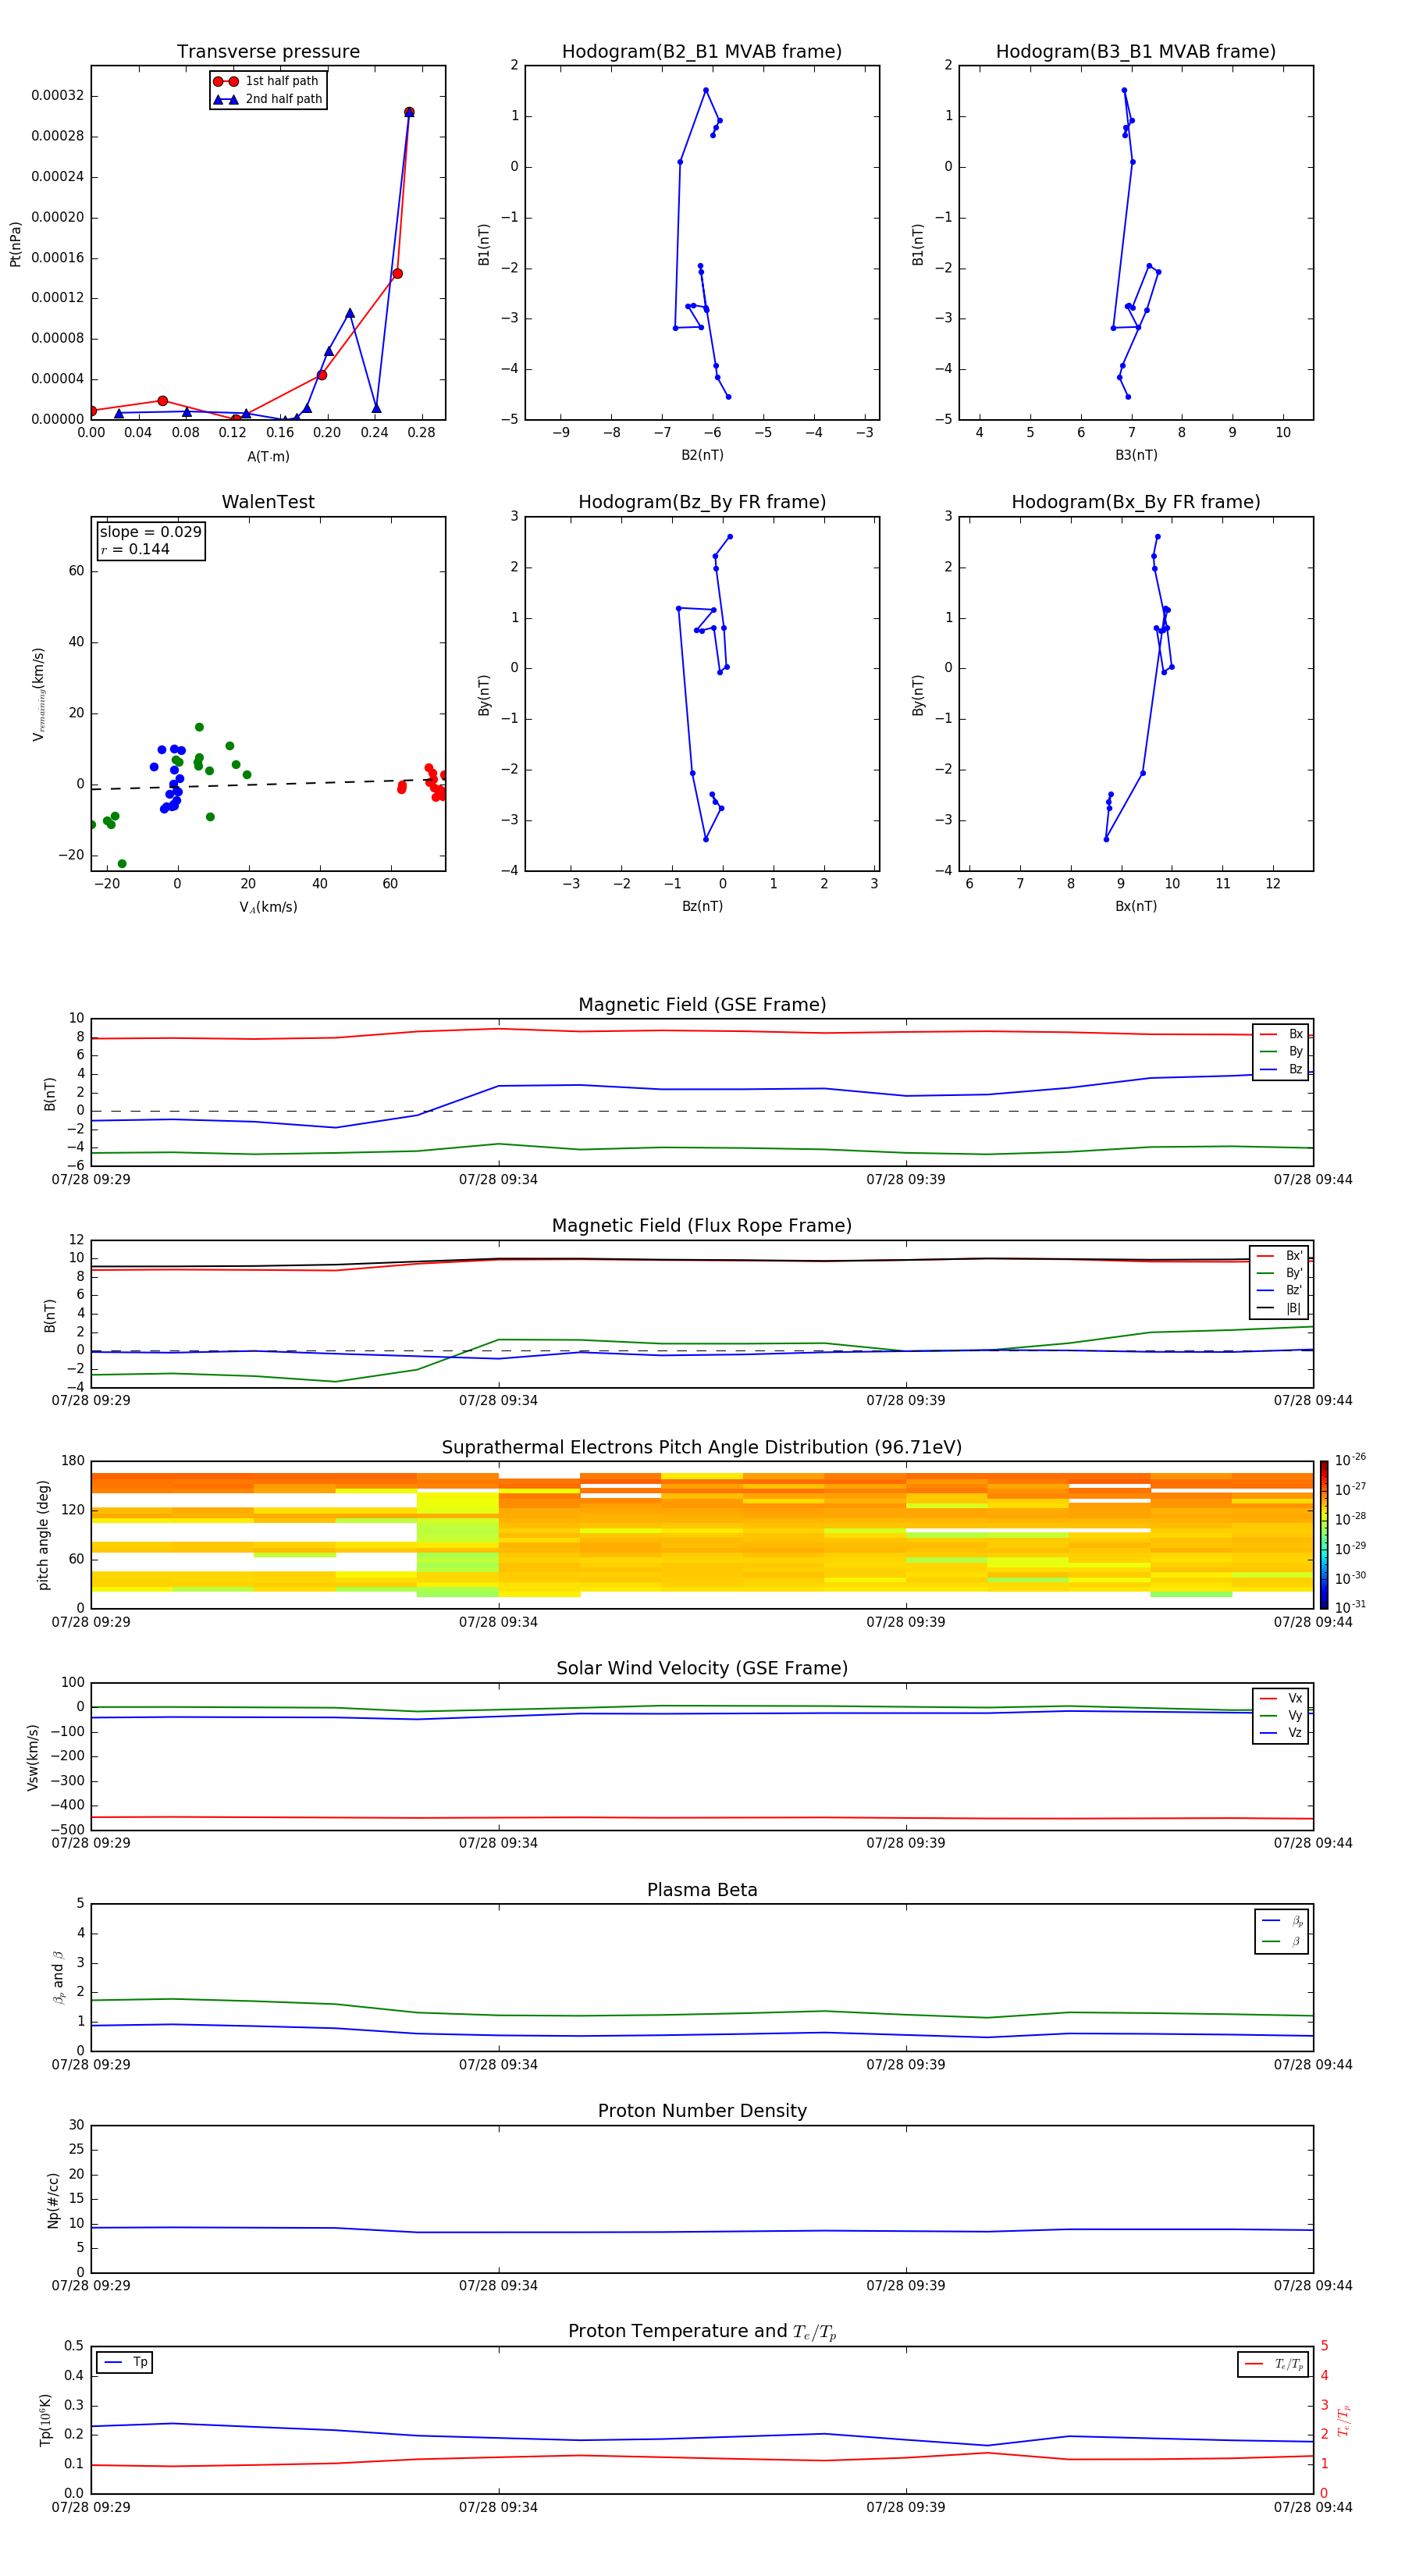The width and height of the screenshot is (1405, 2576).
Task: Click the "V_remaining(km/s)" y-axis label
Action: coord(38,694)
